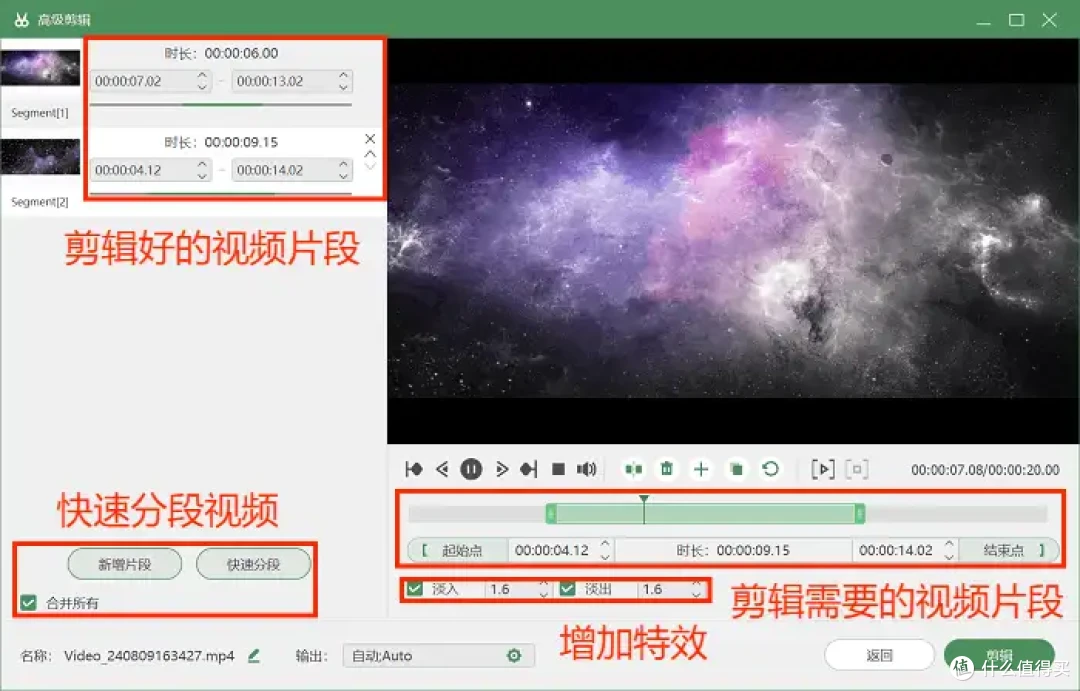
Task: Increase the fade-in duration value
Action: pos(543,584)
